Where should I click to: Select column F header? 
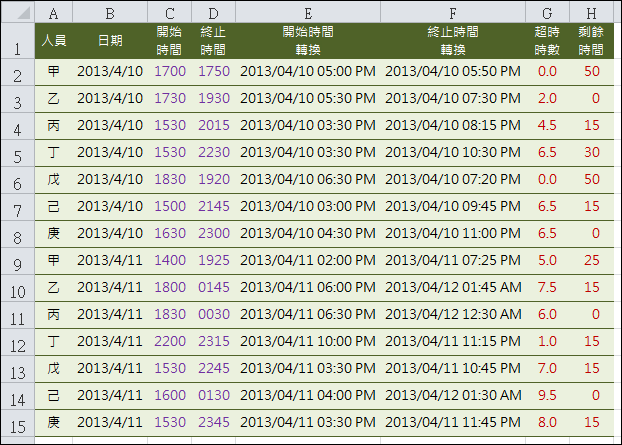click(x=453, y=13)
